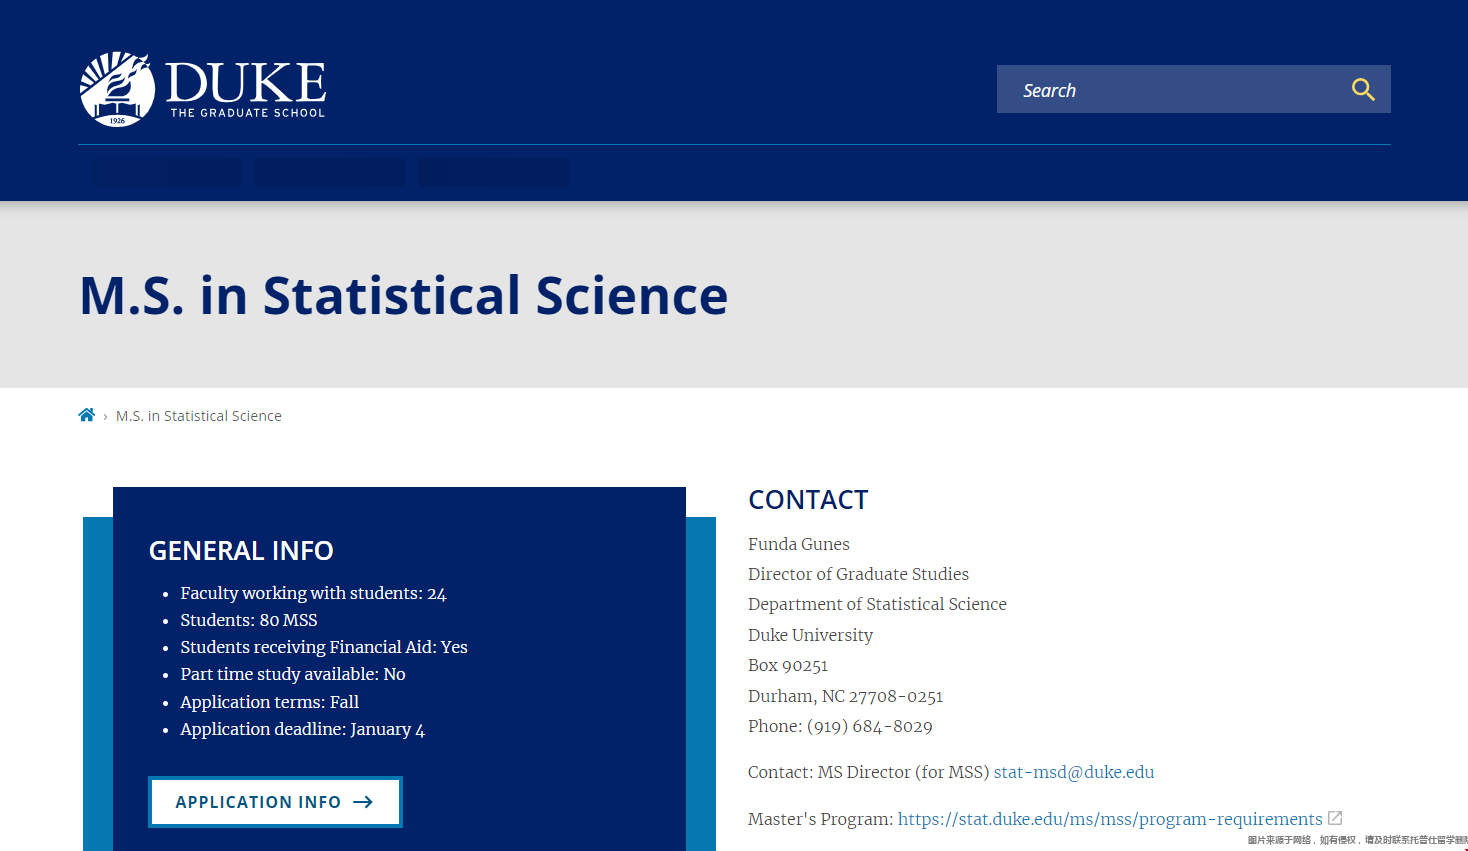Screen dimensions: 1468x851
Task: Click the 'M.S. in Statistical Science' breadcrumb
Action: pos(199,416)
